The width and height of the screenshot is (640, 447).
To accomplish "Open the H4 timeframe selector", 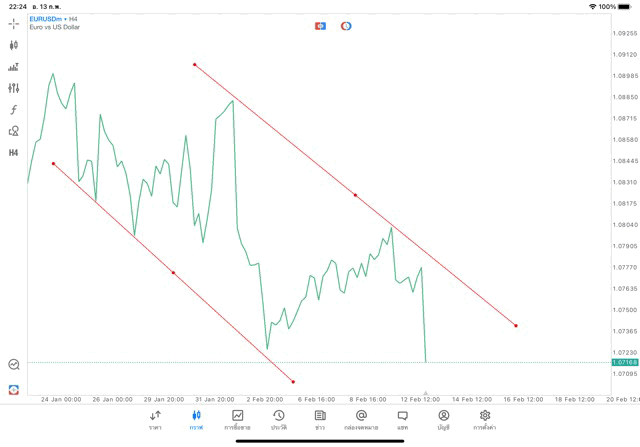I will (x=14, y=153).
